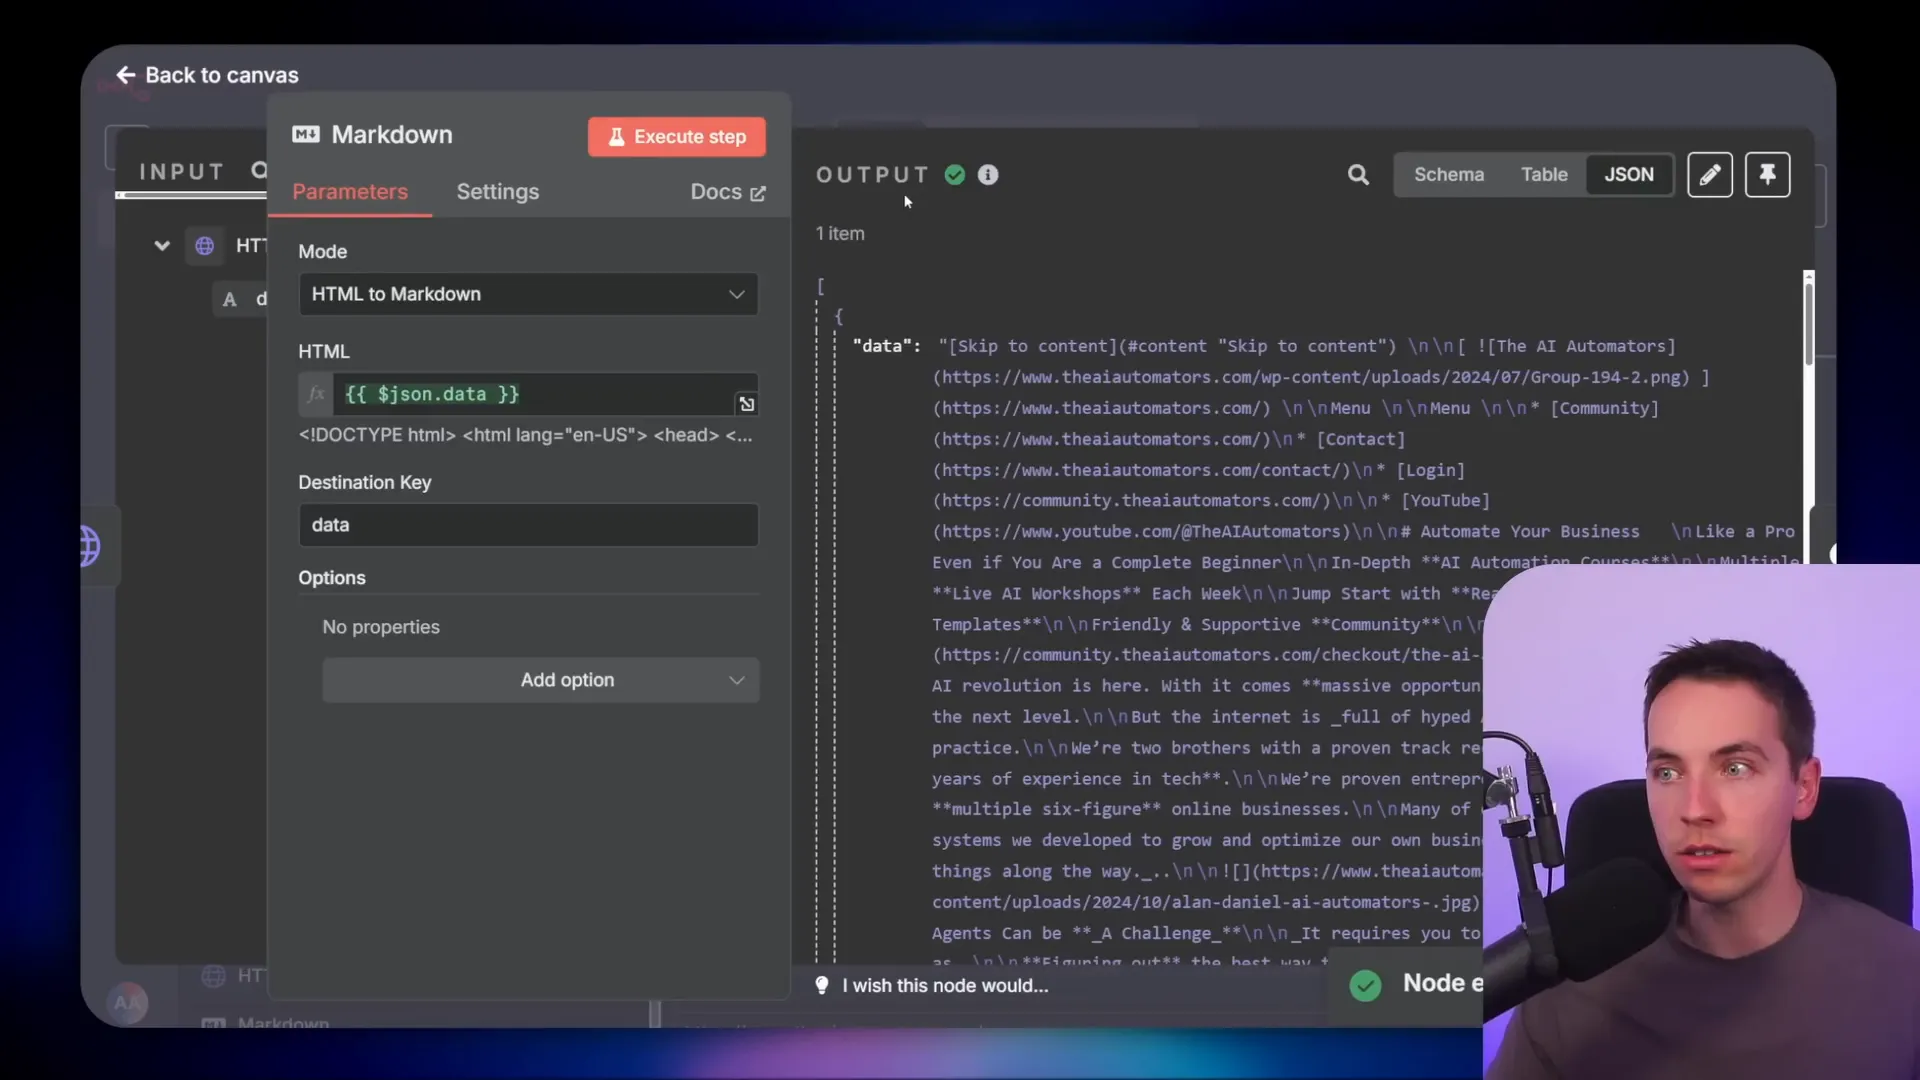Click the Destination Key data field
This screenshot has width=1920, height=1080.
(x=528, y=525)
